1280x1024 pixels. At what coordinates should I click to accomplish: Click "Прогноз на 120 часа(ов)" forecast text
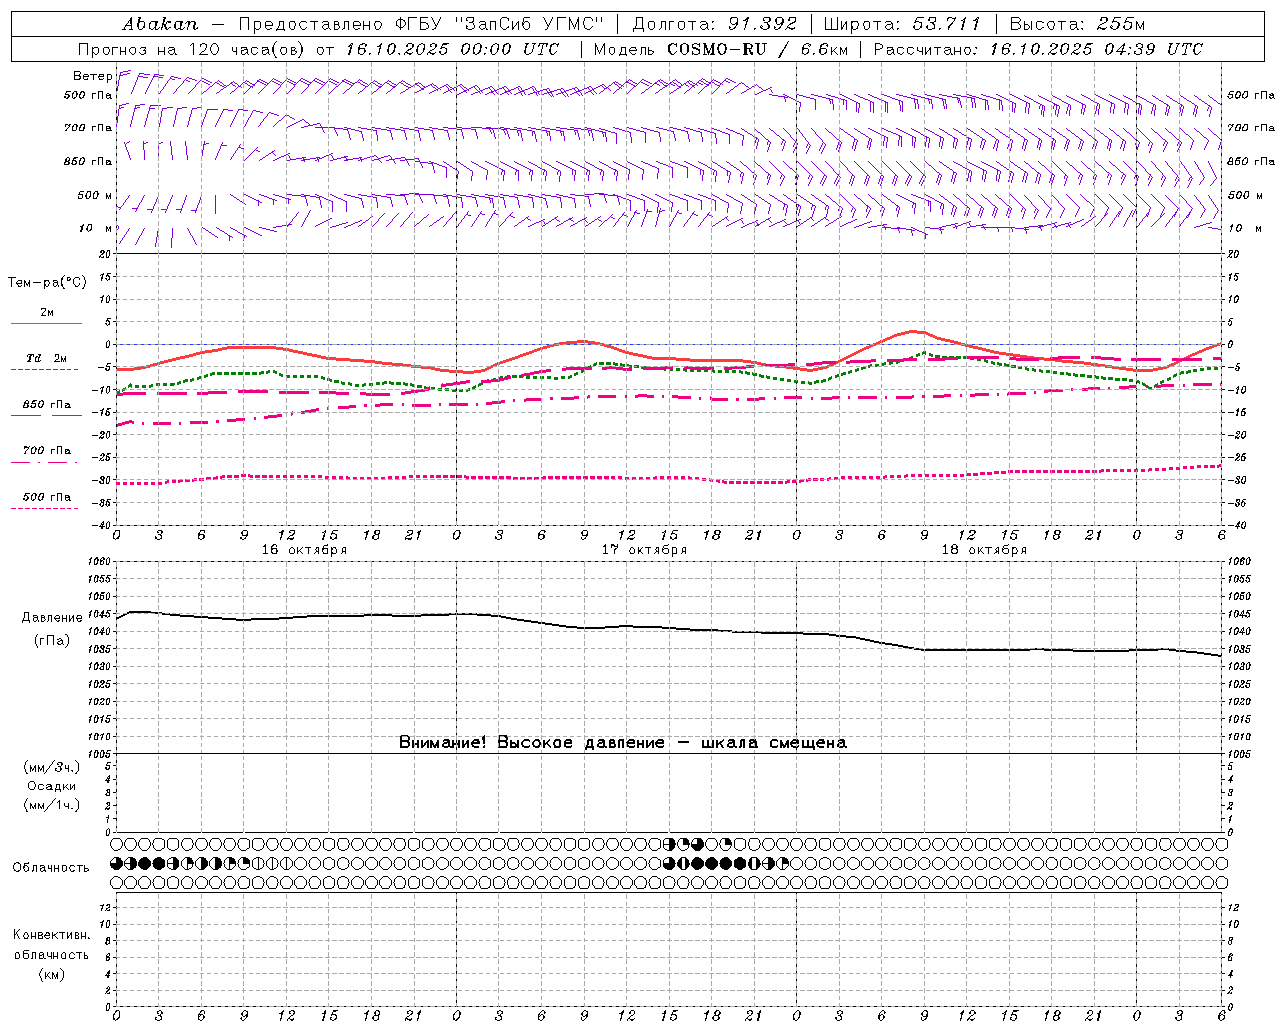(193, 49)
